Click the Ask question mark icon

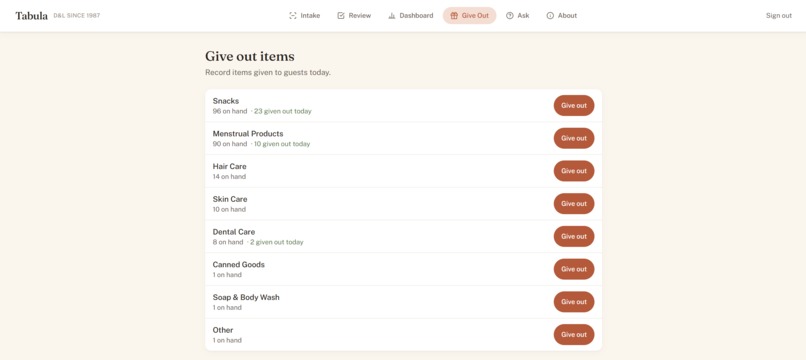pos(510,15)
